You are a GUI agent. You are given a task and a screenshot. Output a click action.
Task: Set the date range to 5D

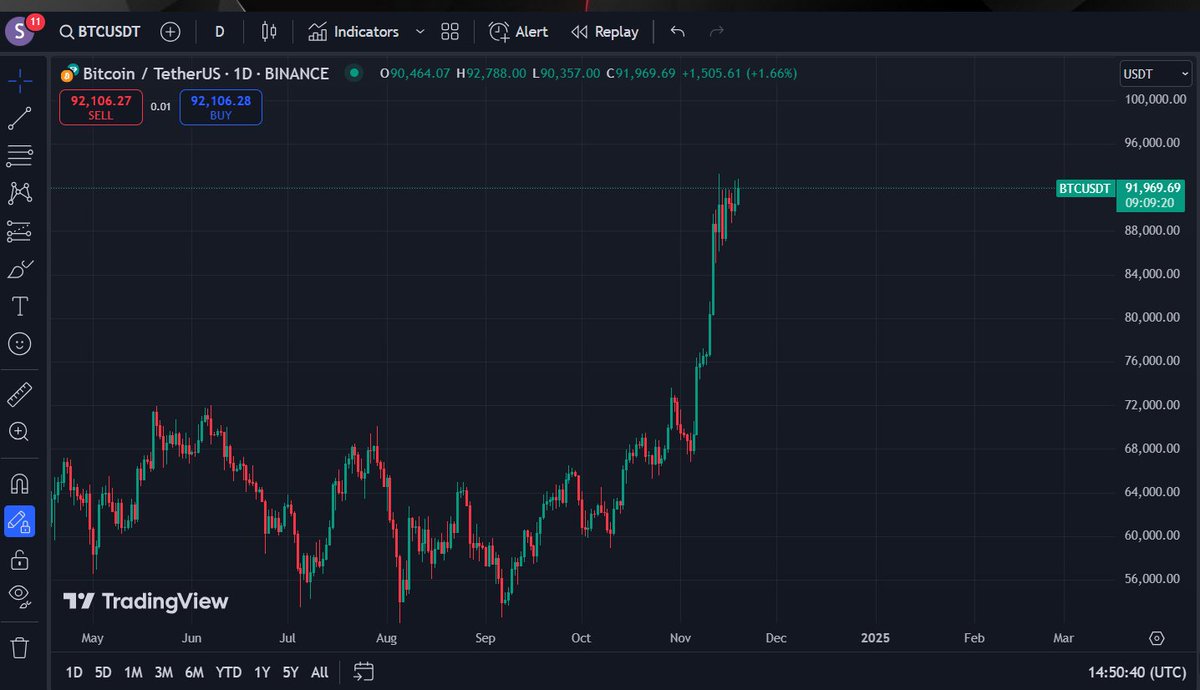[x=103, y=672]
